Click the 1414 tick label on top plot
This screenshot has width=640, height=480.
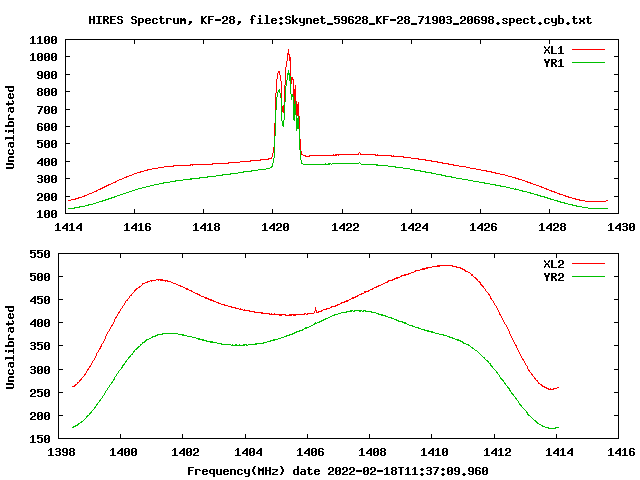pos(68,227)
